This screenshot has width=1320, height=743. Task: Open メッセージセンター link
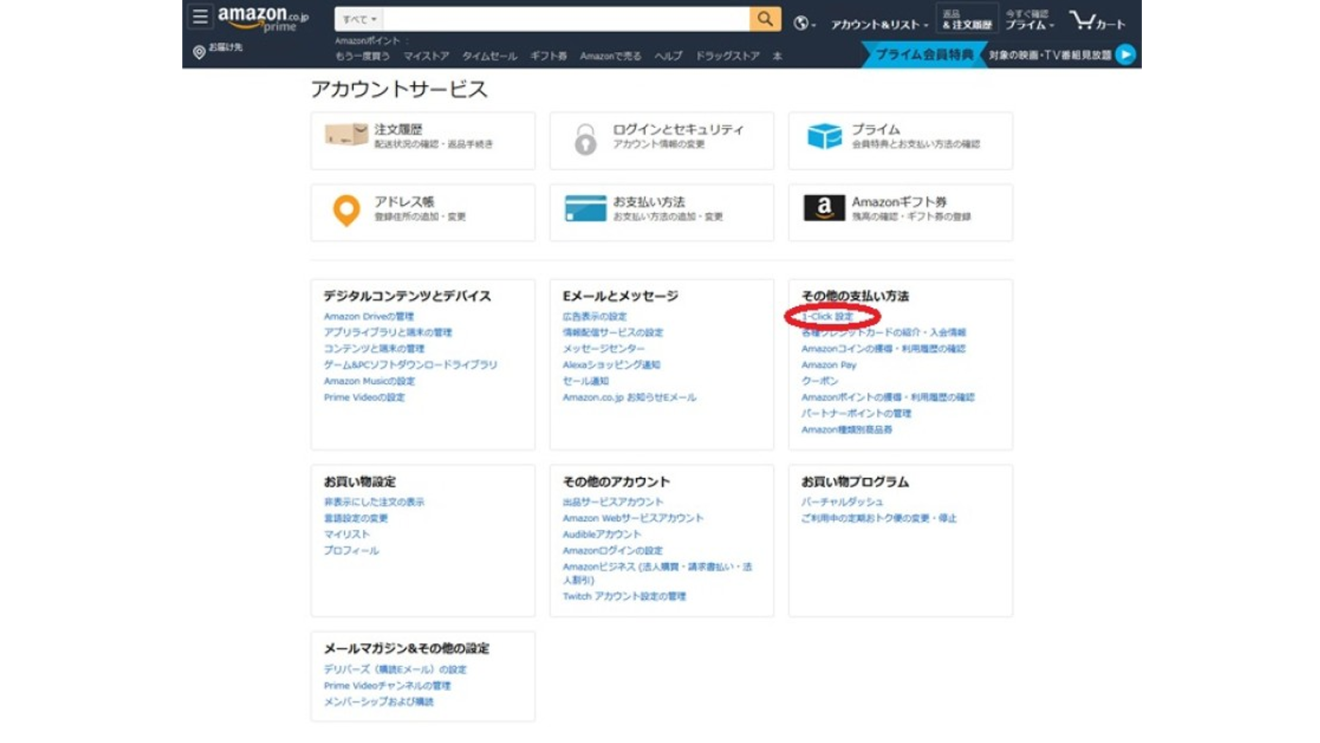(x=604, y=349)
